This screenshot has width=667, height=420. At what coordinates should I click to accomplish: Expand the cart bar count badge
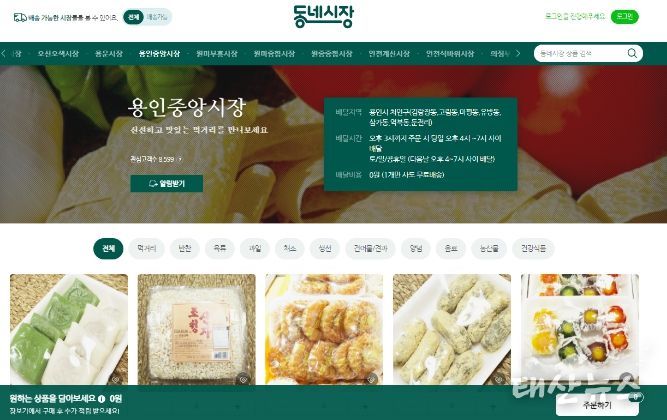(636, 397)
